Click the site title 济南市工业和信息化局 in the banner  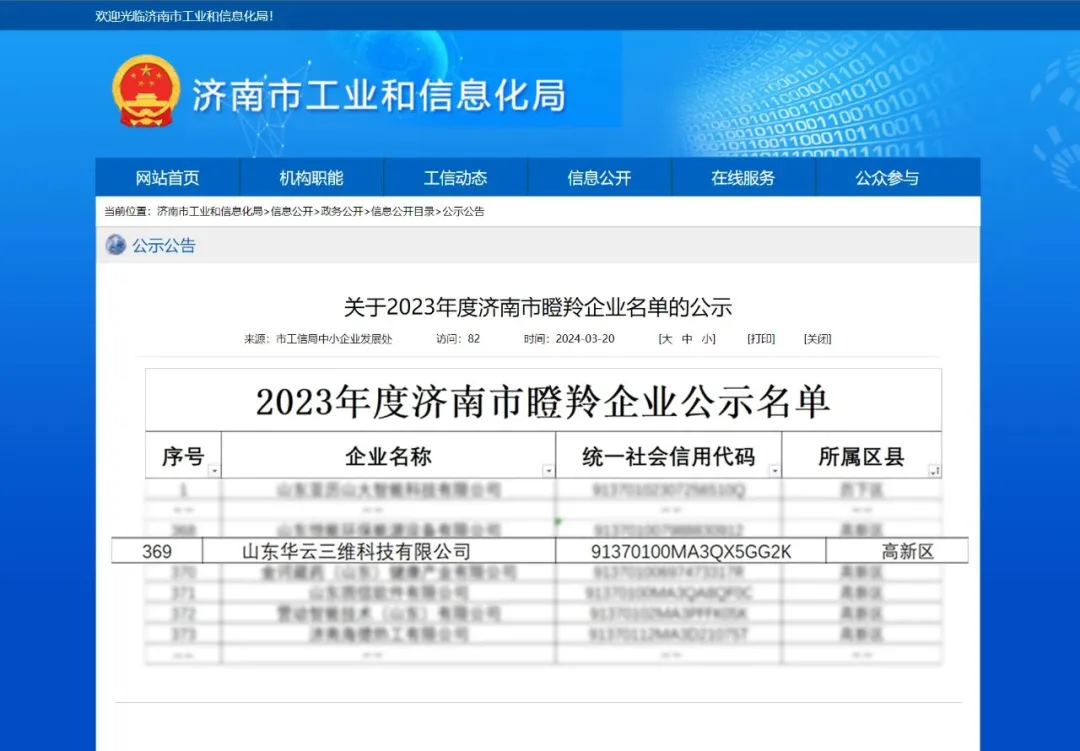379,94
